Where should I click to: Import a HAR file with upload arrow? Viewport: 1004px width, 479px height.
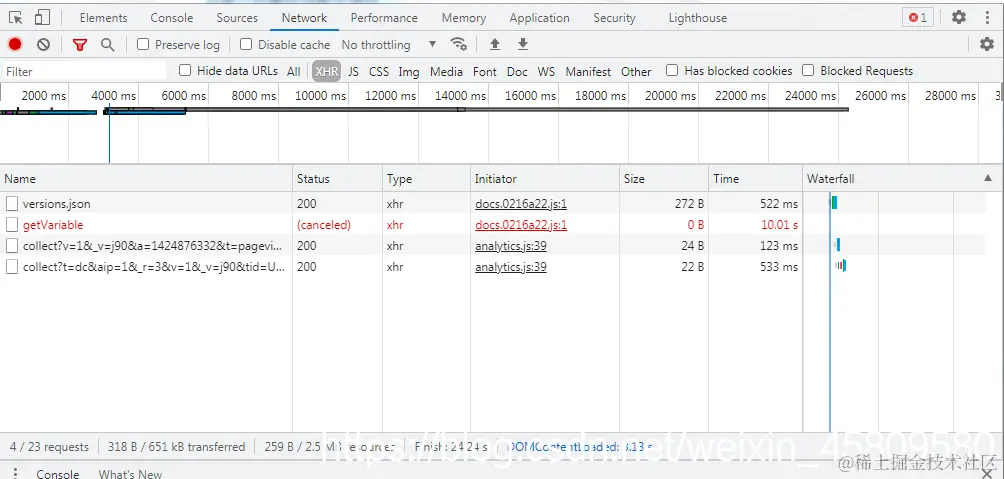point(494,44)
